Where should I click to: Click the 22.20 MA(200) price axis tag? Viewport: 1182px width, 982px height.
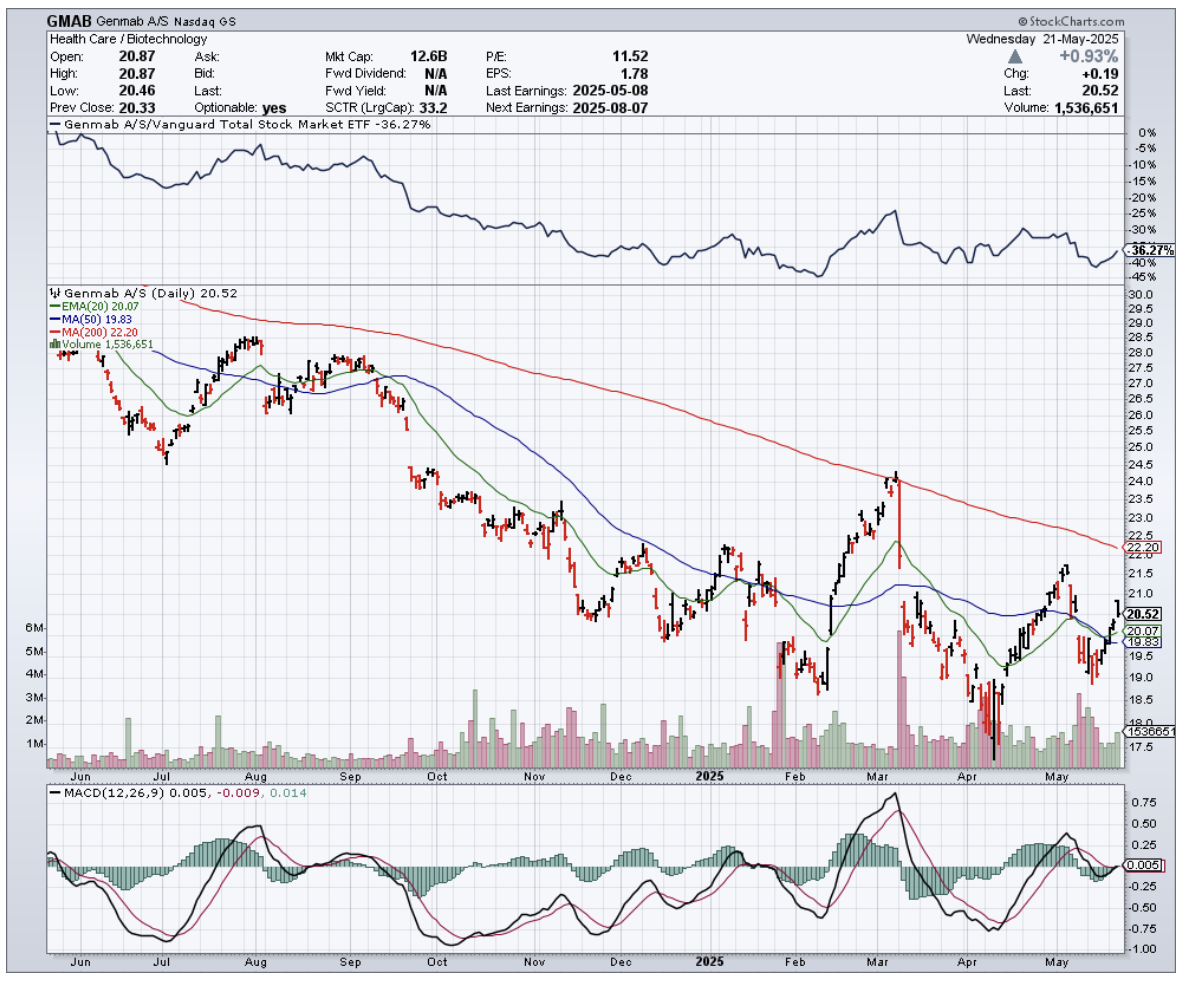click(x=1142, y=548)
